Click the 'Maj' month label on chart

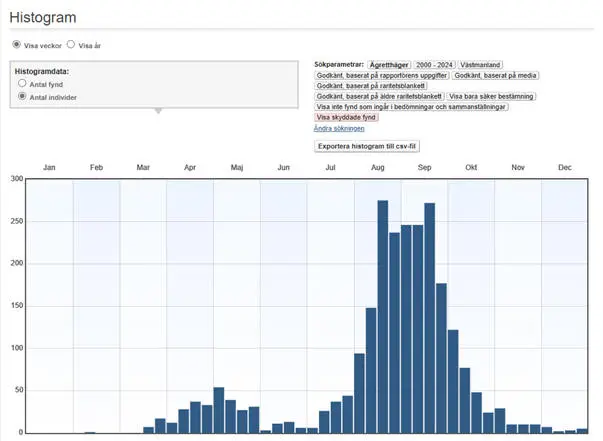point(237,167)
